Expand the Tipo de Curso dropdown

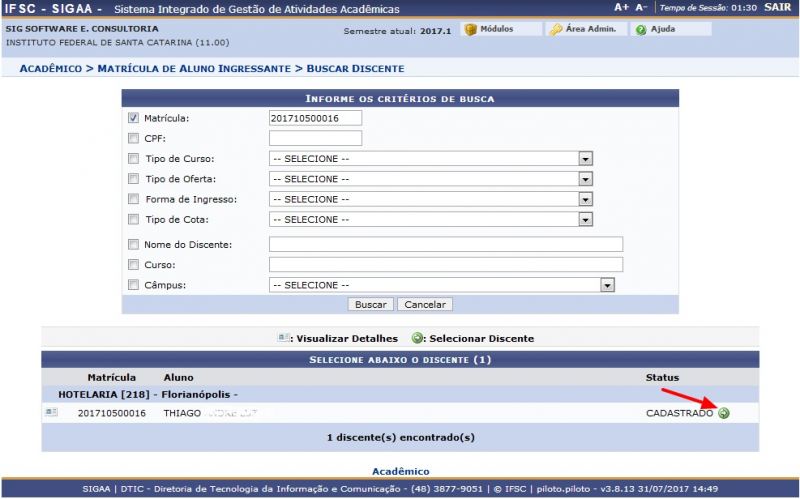click(585, 159)
